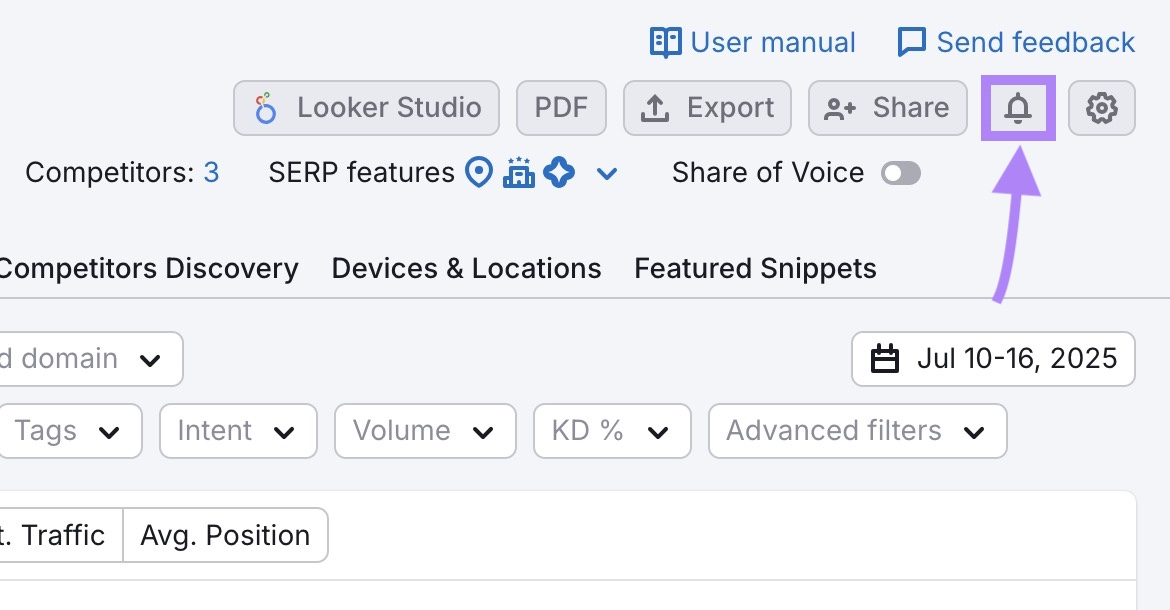
Task: Open the Advanced filters dropdown
Action: point(856,431)
